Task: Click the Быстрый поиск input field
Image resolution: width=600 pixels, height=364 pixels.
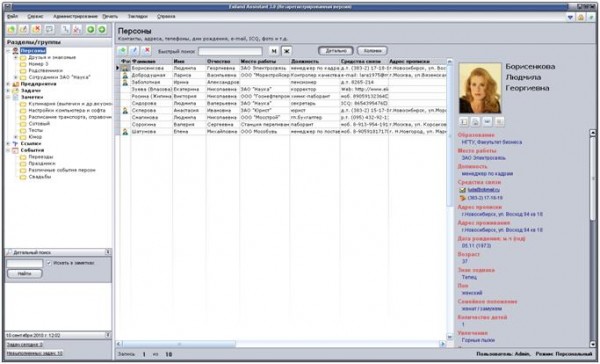Action: [x=230, y=51]
